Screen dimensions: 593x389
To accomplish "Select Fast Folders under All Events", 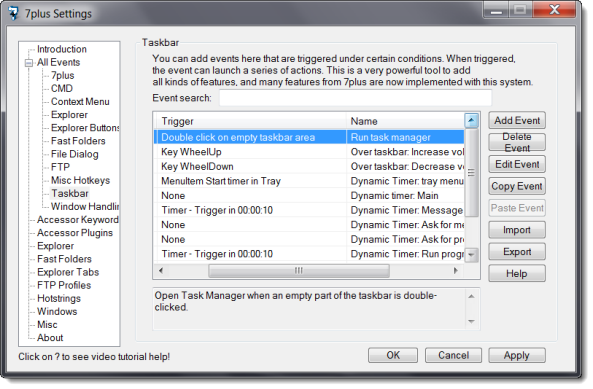I will [78, 141].
